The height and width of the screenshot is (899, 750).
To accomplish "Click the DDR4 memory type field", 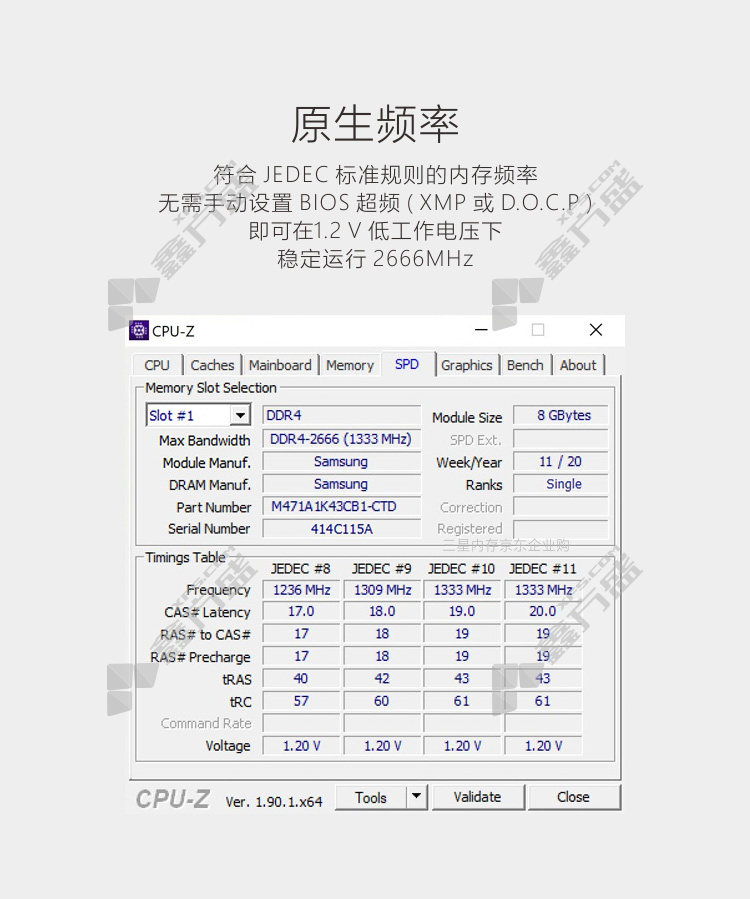I will point(341,415).
